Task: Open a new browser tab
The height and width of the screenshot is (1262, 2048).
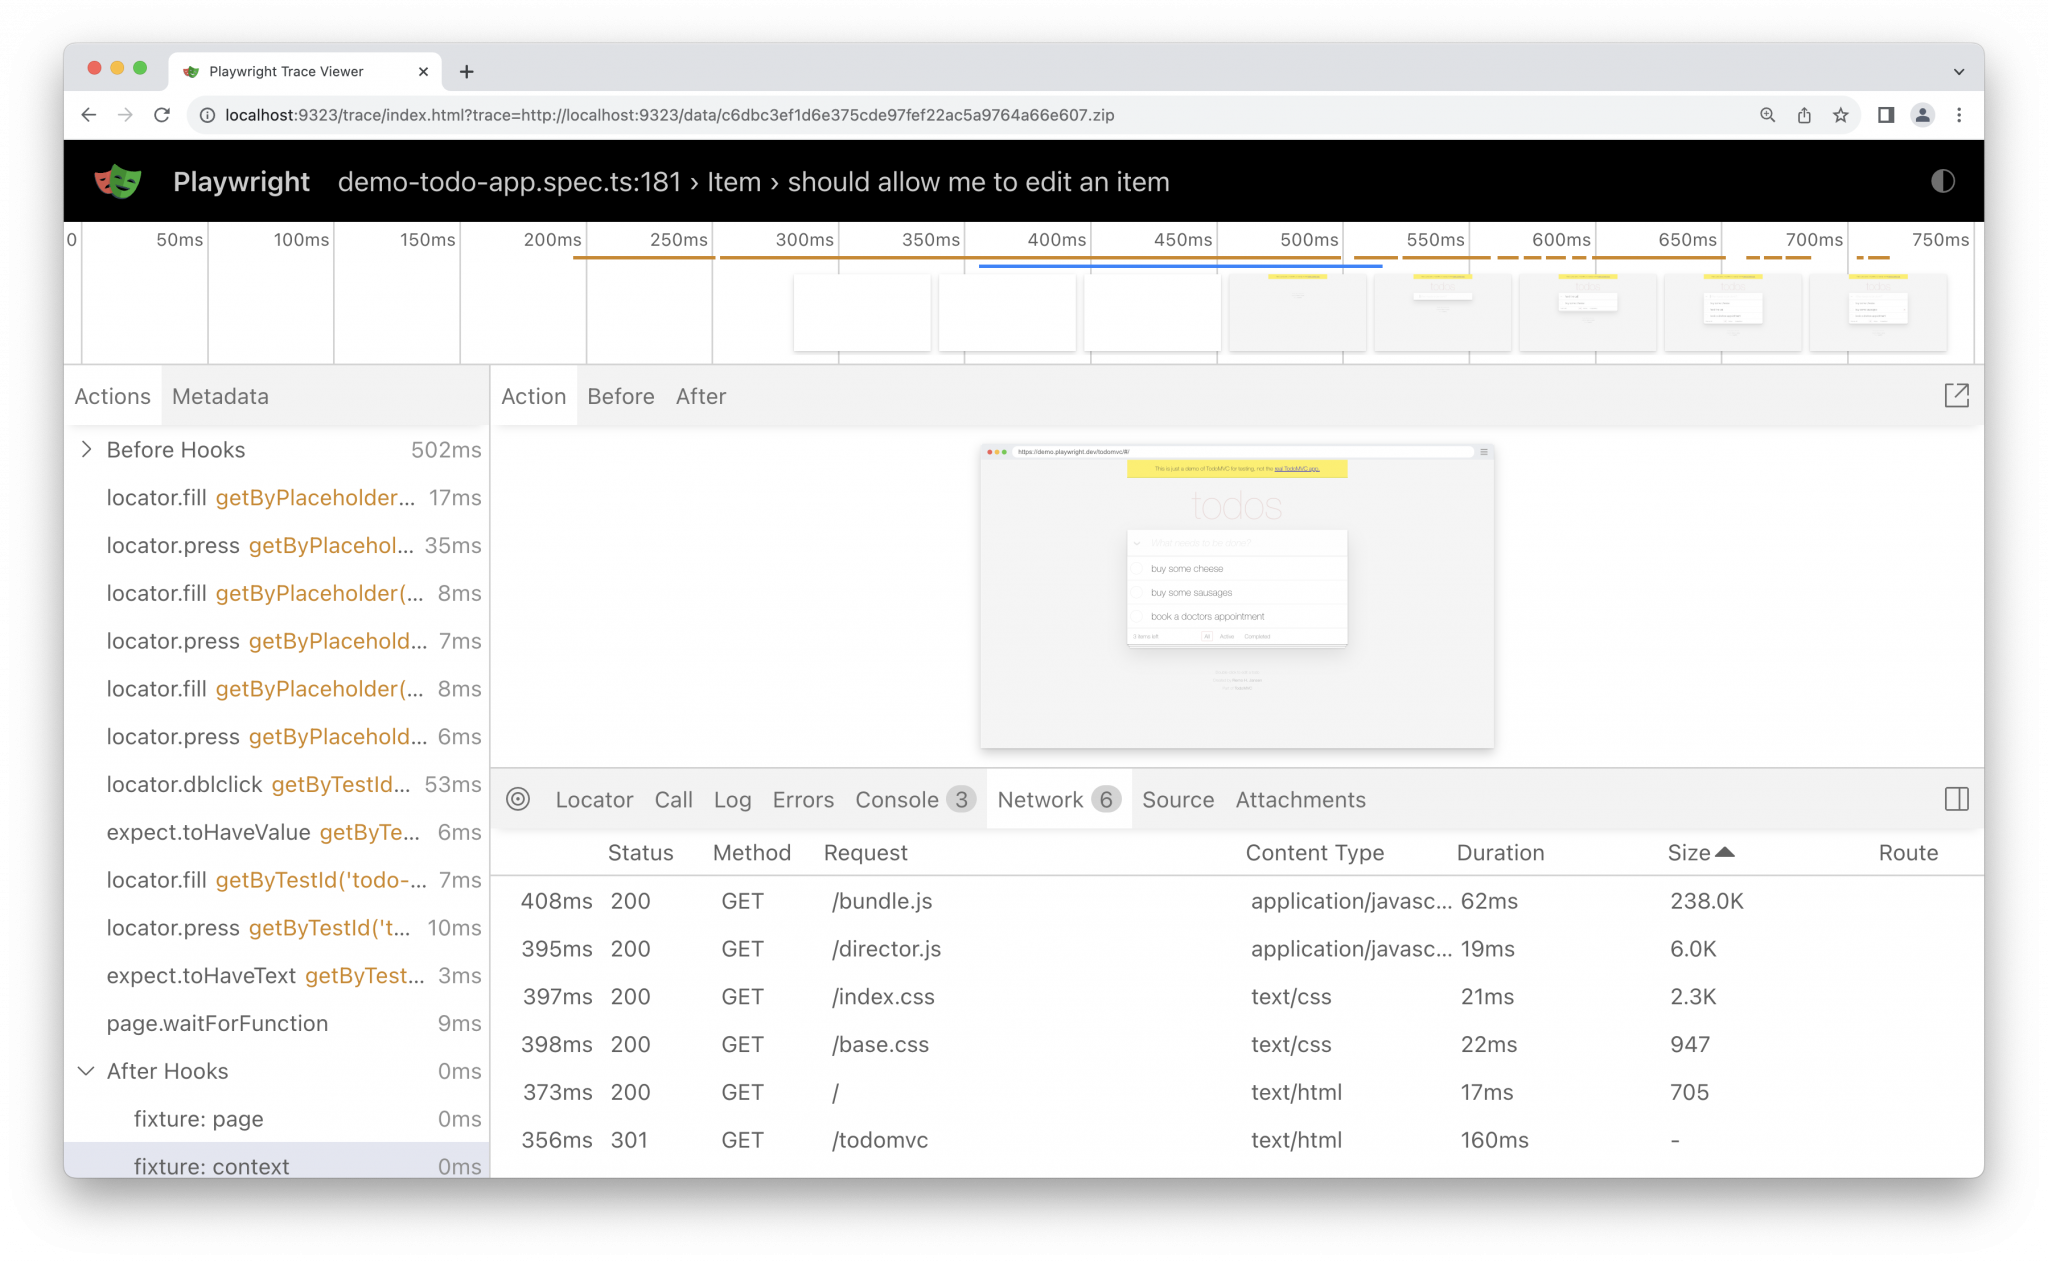Action: tap(467, 71)
